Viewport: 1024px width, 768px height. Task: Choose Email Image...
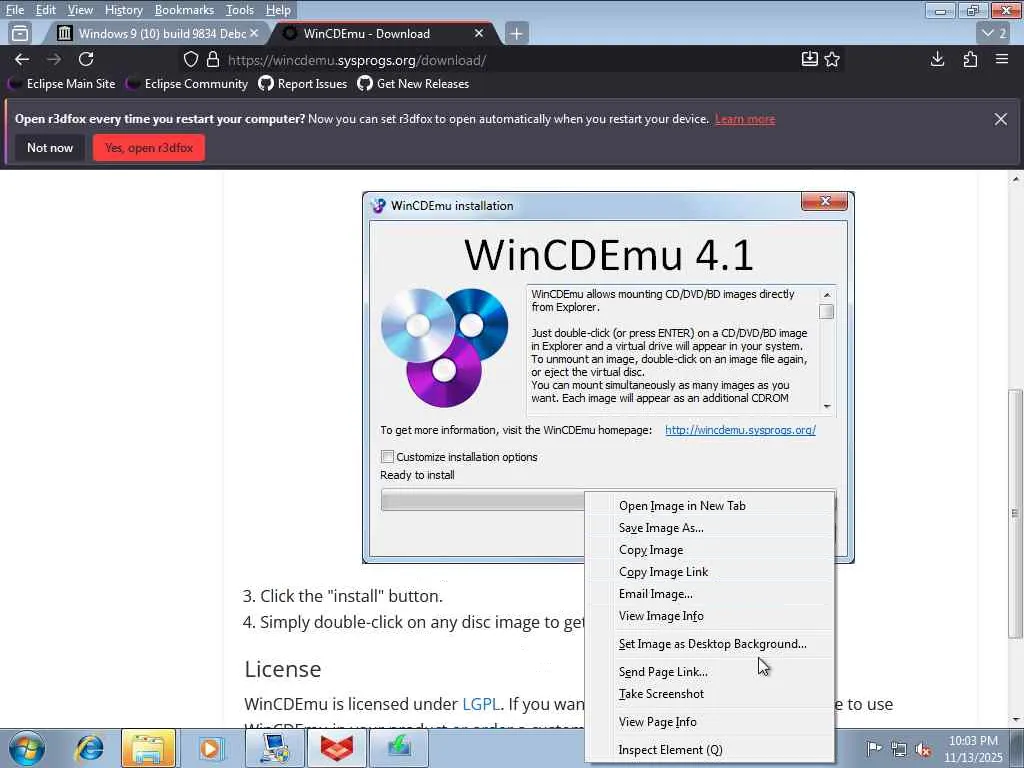pyautogui.click(x=709, y=594)
